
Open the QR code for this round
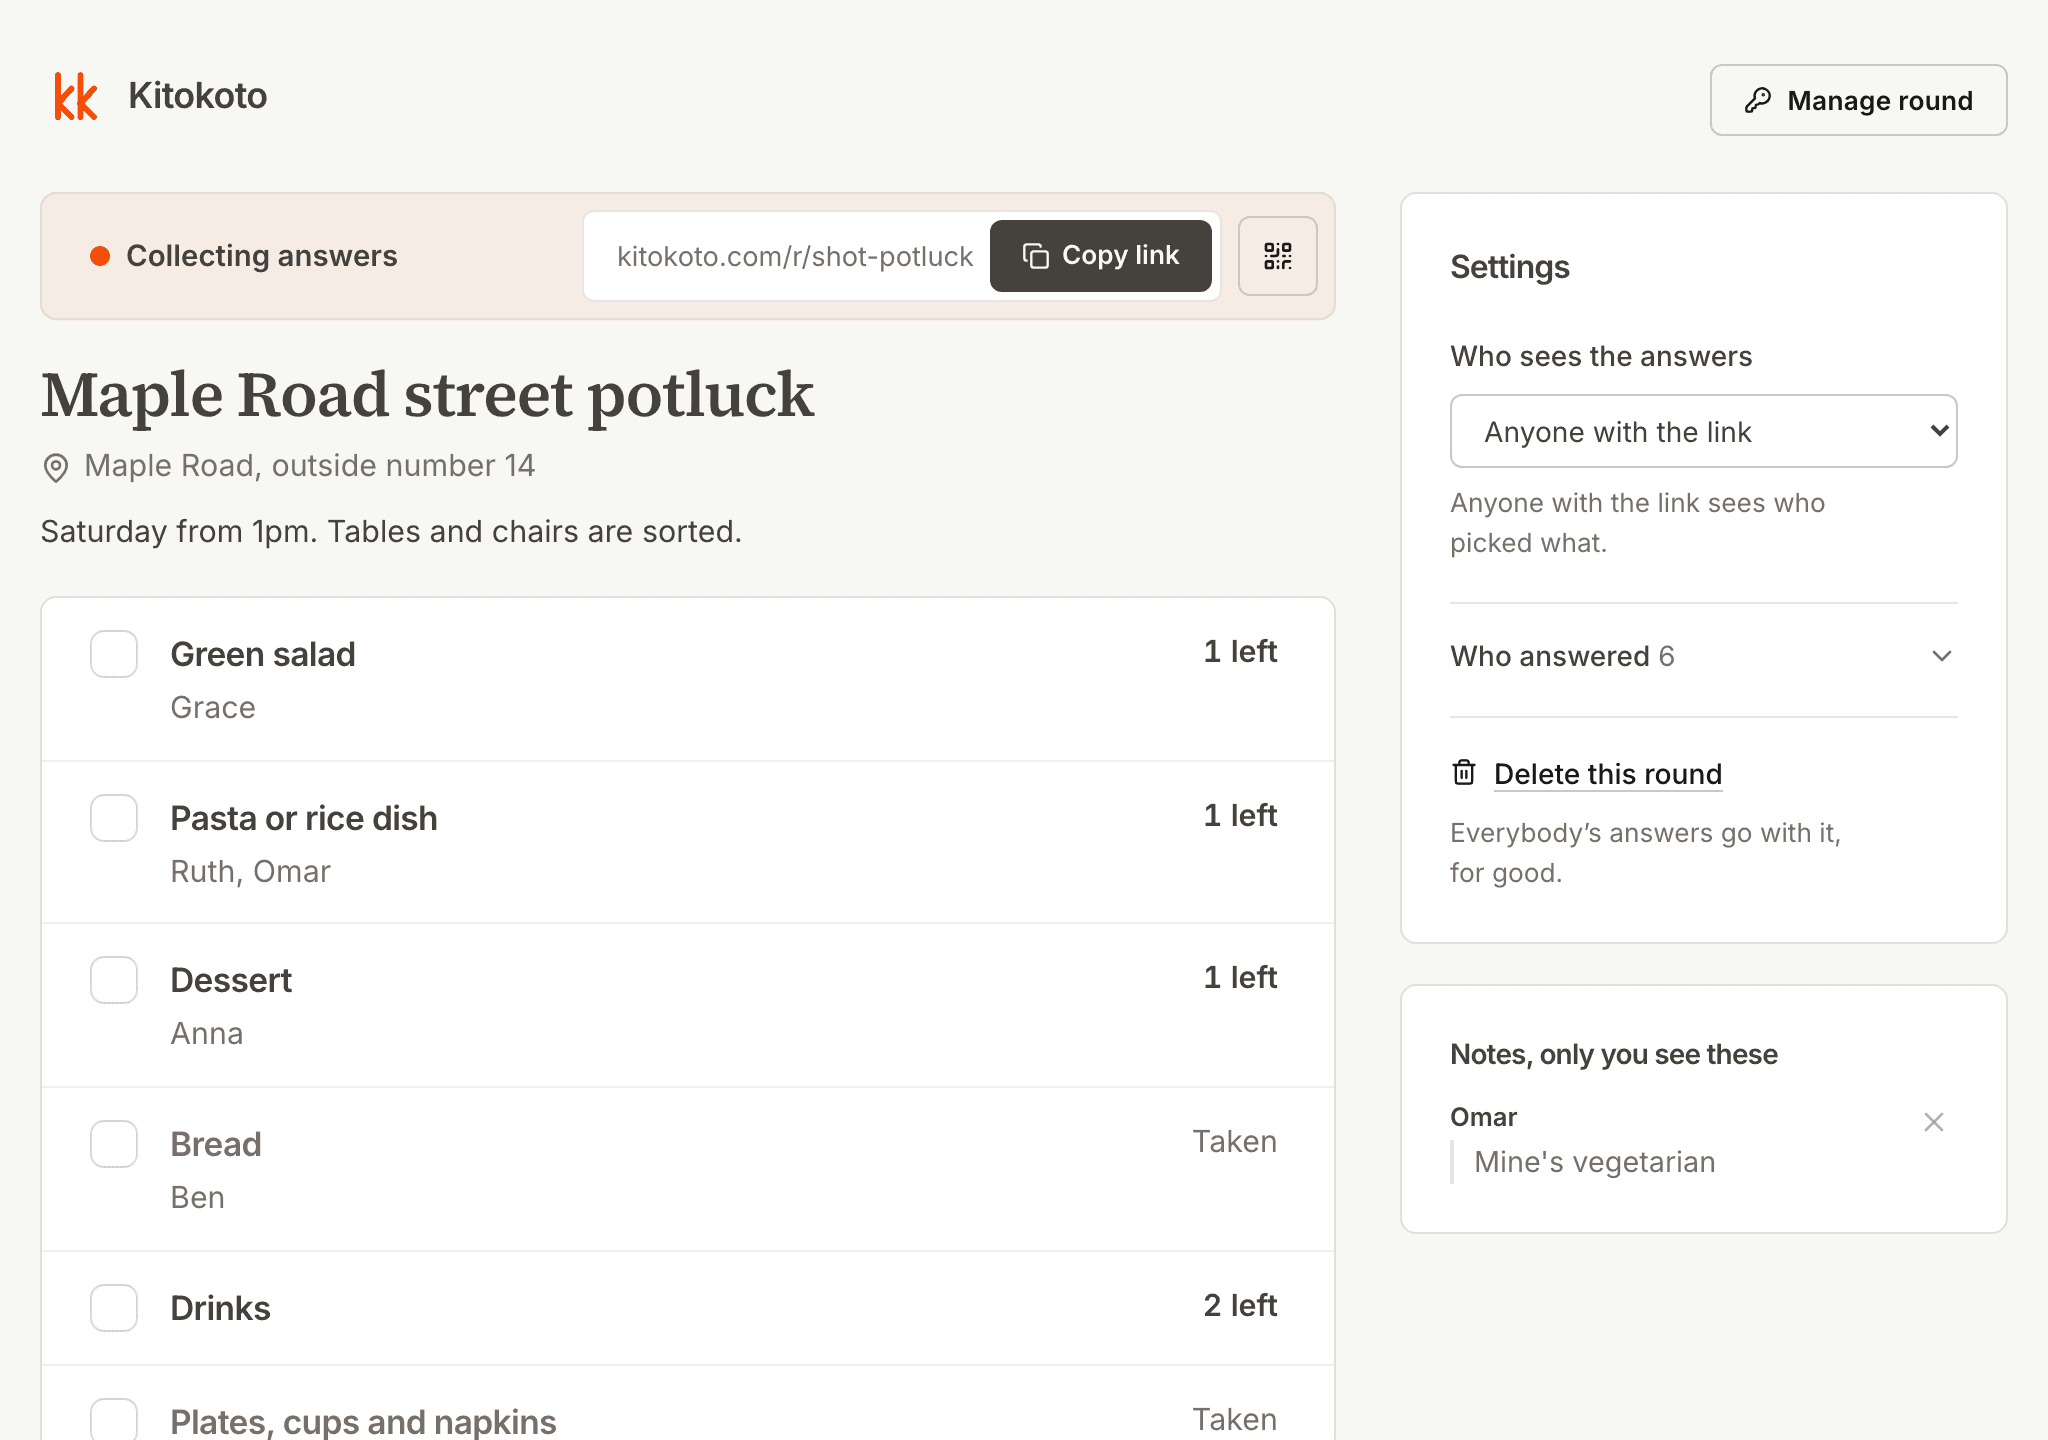[1277, 256]
